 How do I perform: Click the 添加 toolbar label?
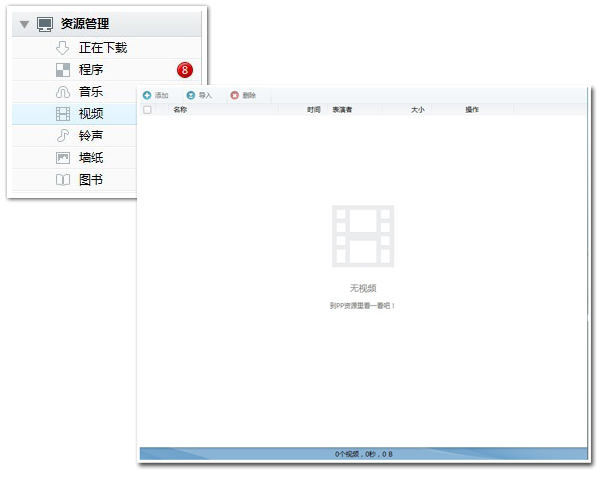(x=161, y=95)
